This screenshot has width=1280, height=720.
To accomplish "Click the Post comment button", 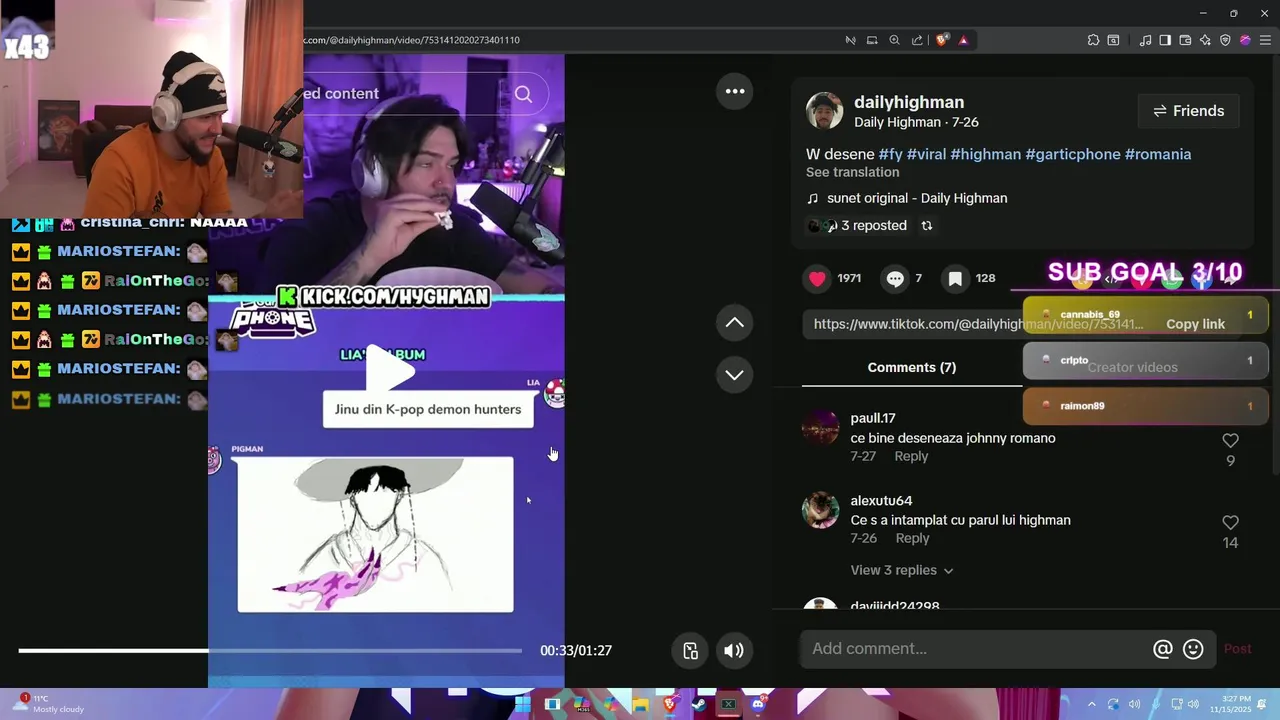I will pos(1237,649).
